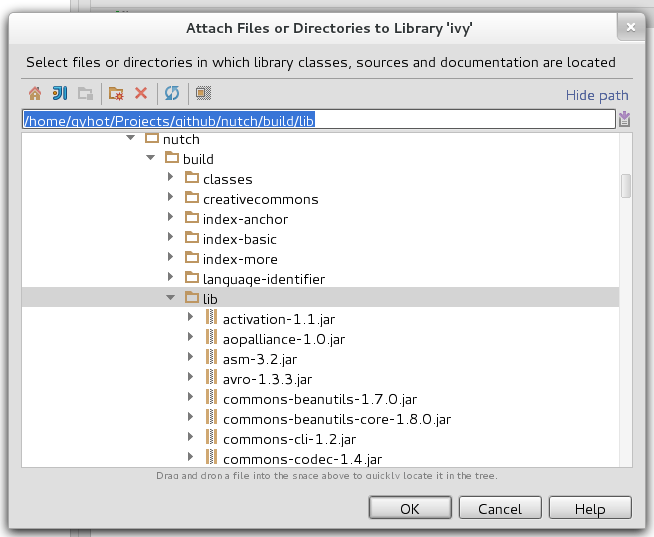Select the lib folder row
This screenshot has width=654, height=537.
[x=320, y=297]
